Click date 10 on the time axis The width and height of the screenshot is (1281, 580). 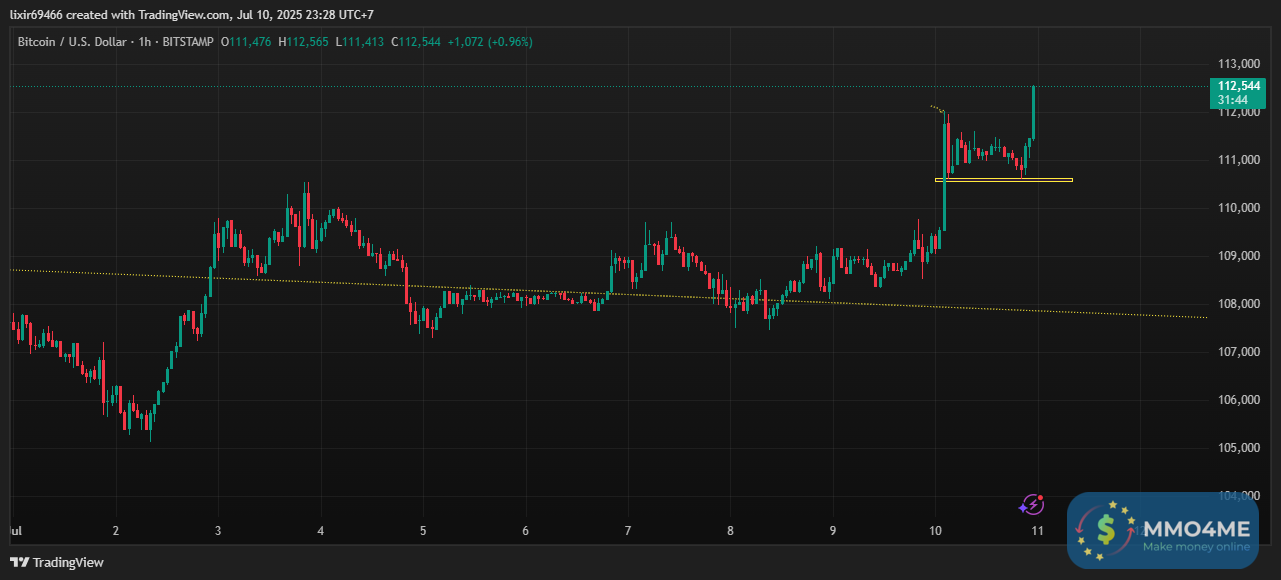pos(936,530)
